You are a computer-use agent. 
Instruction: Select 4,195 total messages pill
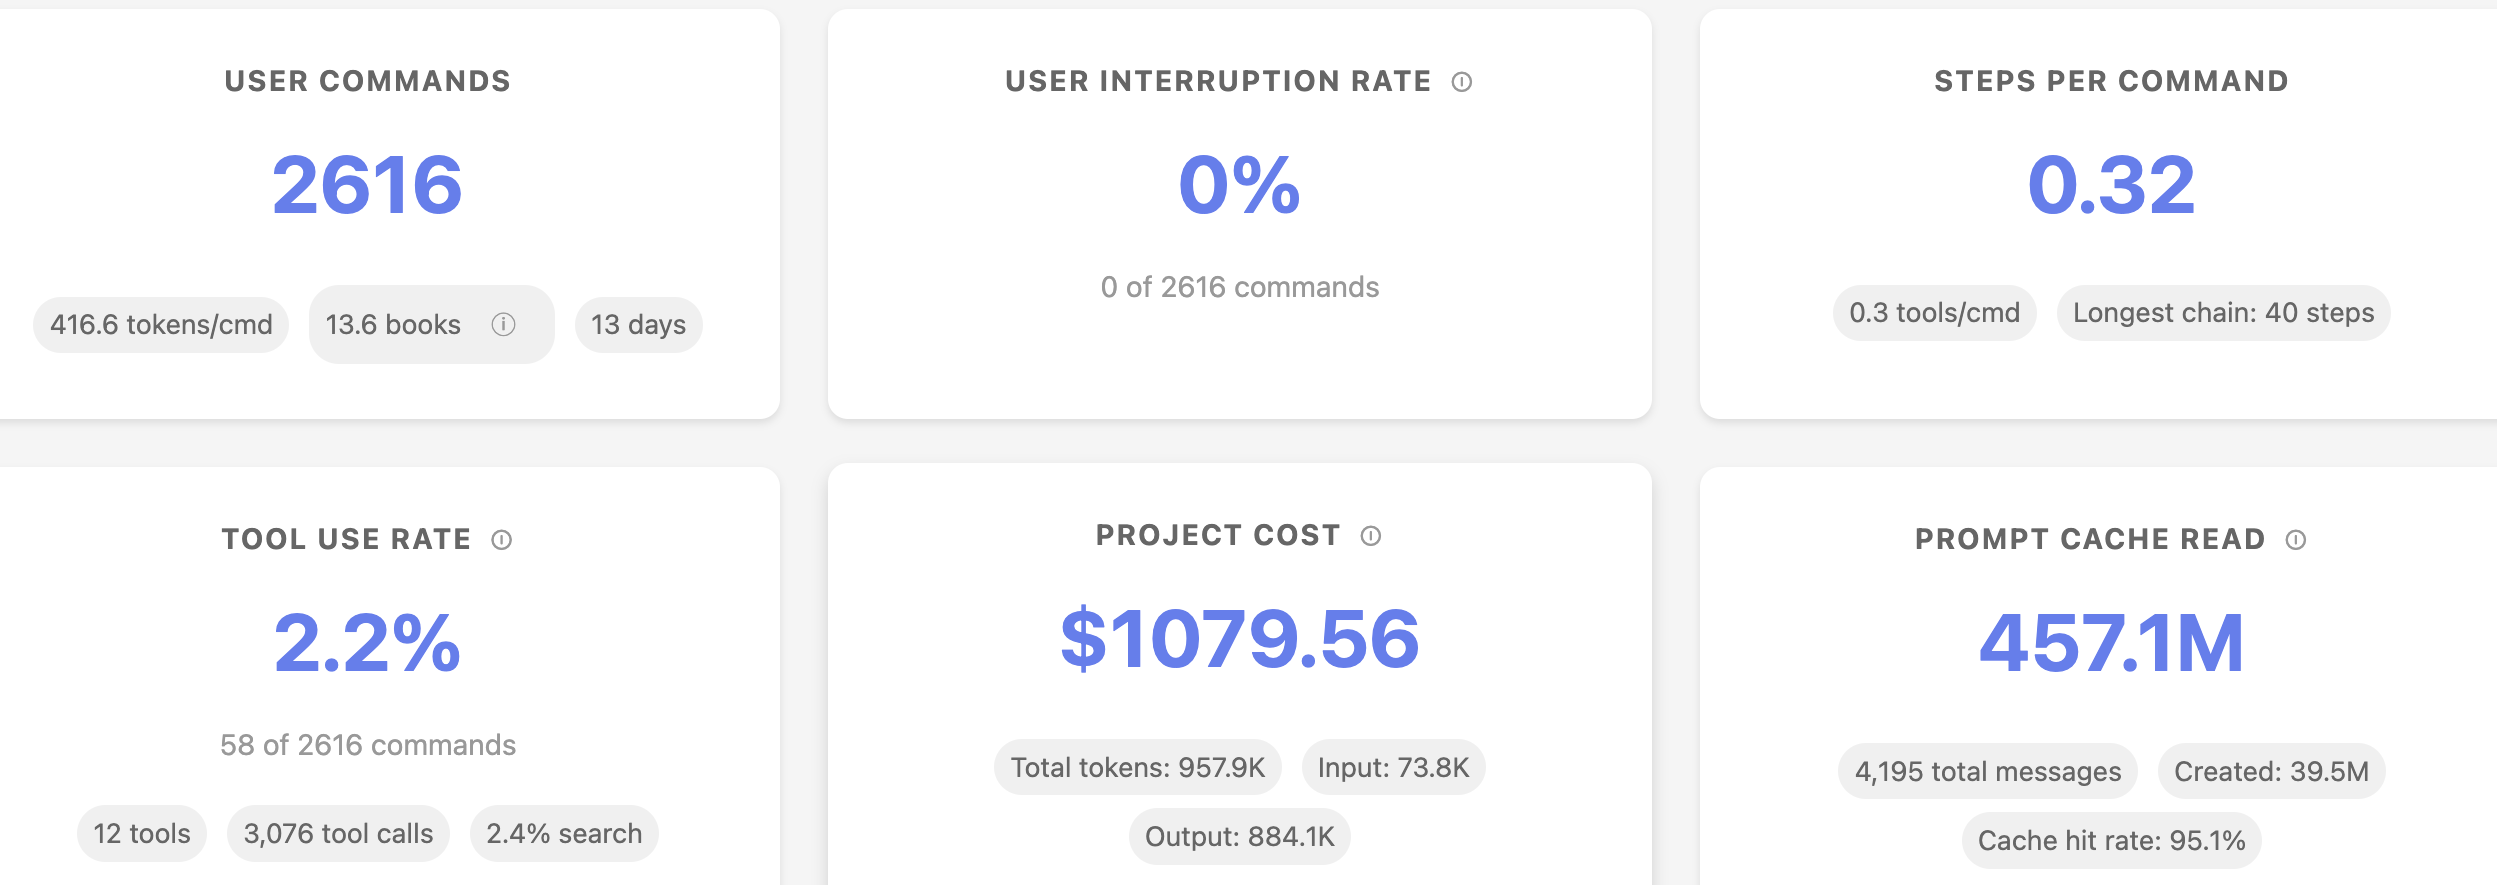pyautogui.click(x=1987, y=772)
